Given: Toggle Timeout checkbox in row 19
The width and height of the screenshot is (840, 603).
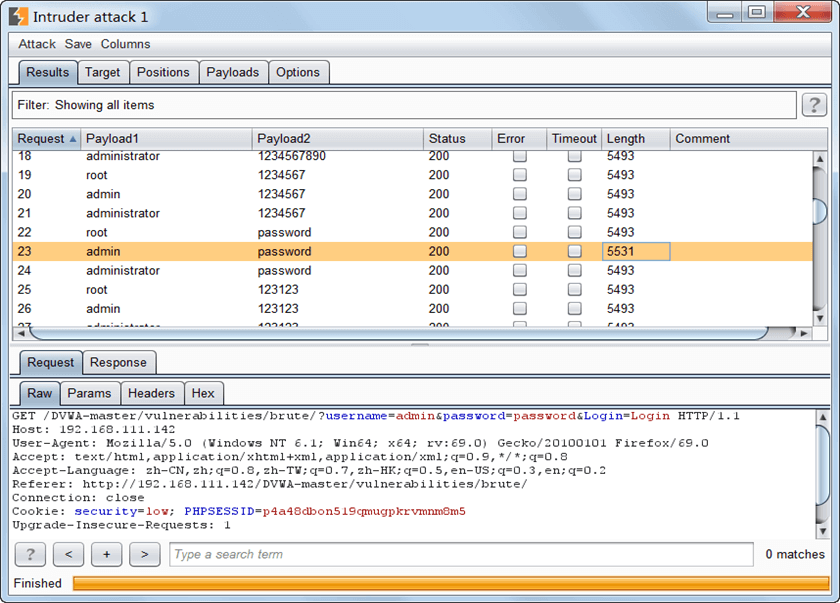Looking at the screenshot, I should [x=574, y=175].
